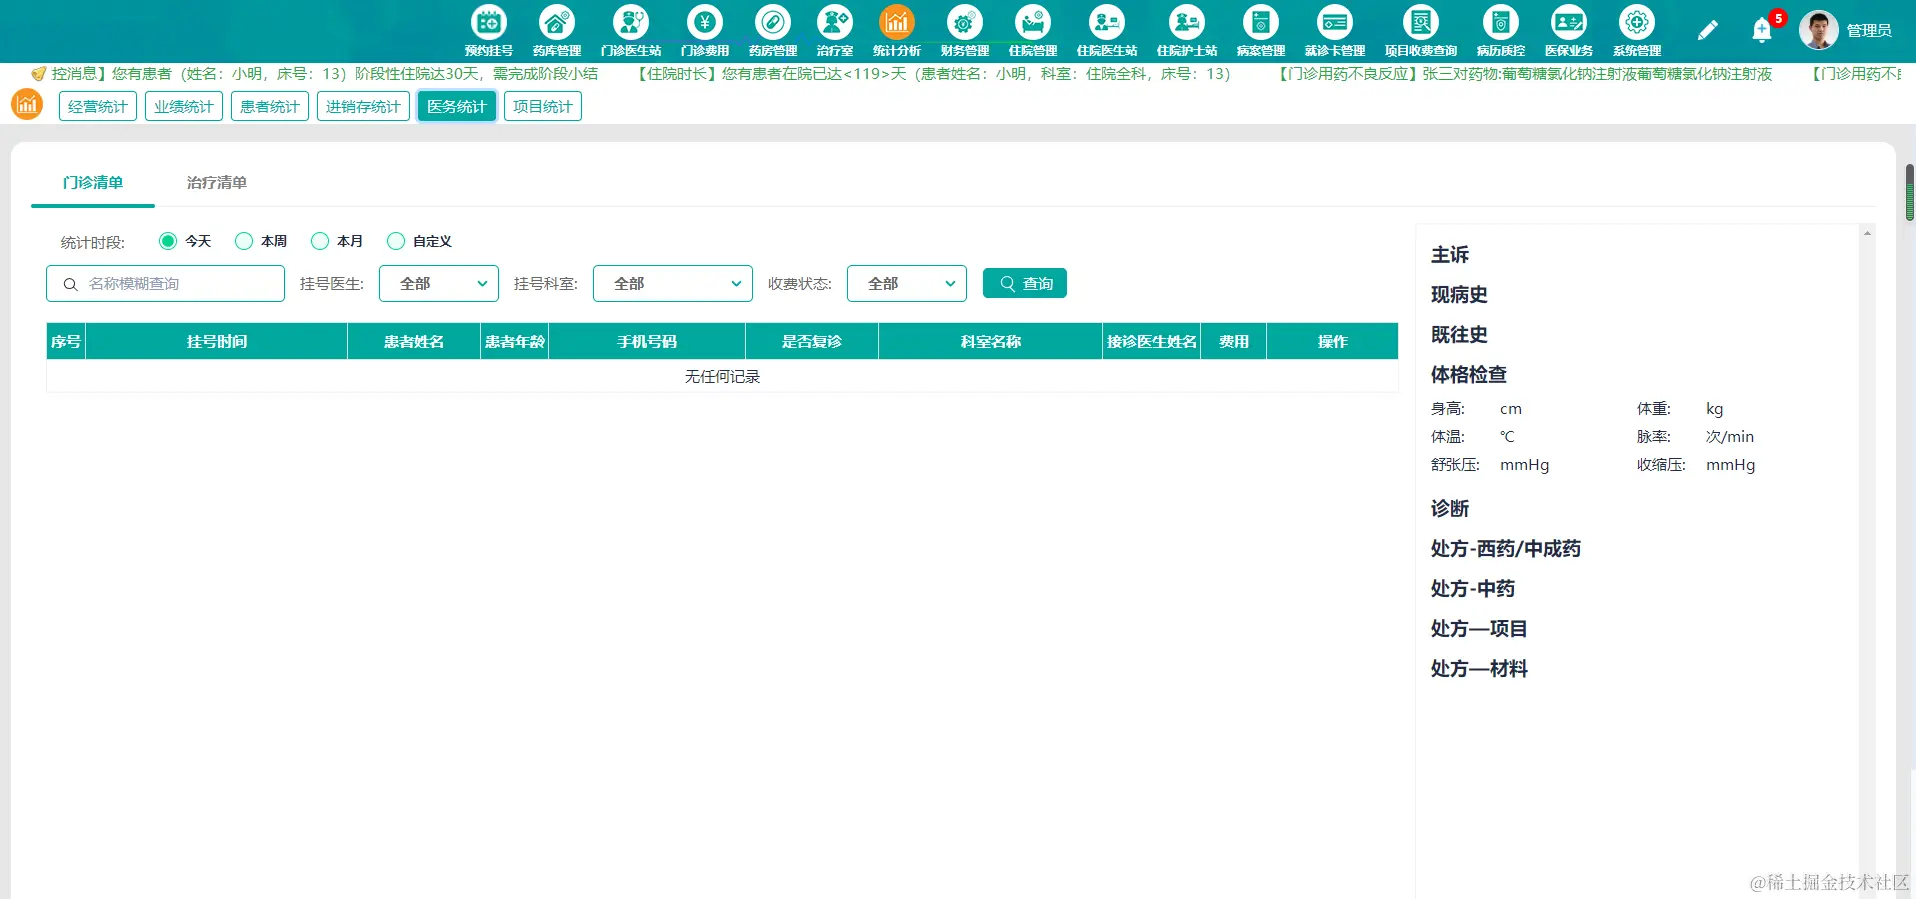The image size is (1916, 899).
Task: Focus the 名称模糊查询 search field
Action: [165, 284]
